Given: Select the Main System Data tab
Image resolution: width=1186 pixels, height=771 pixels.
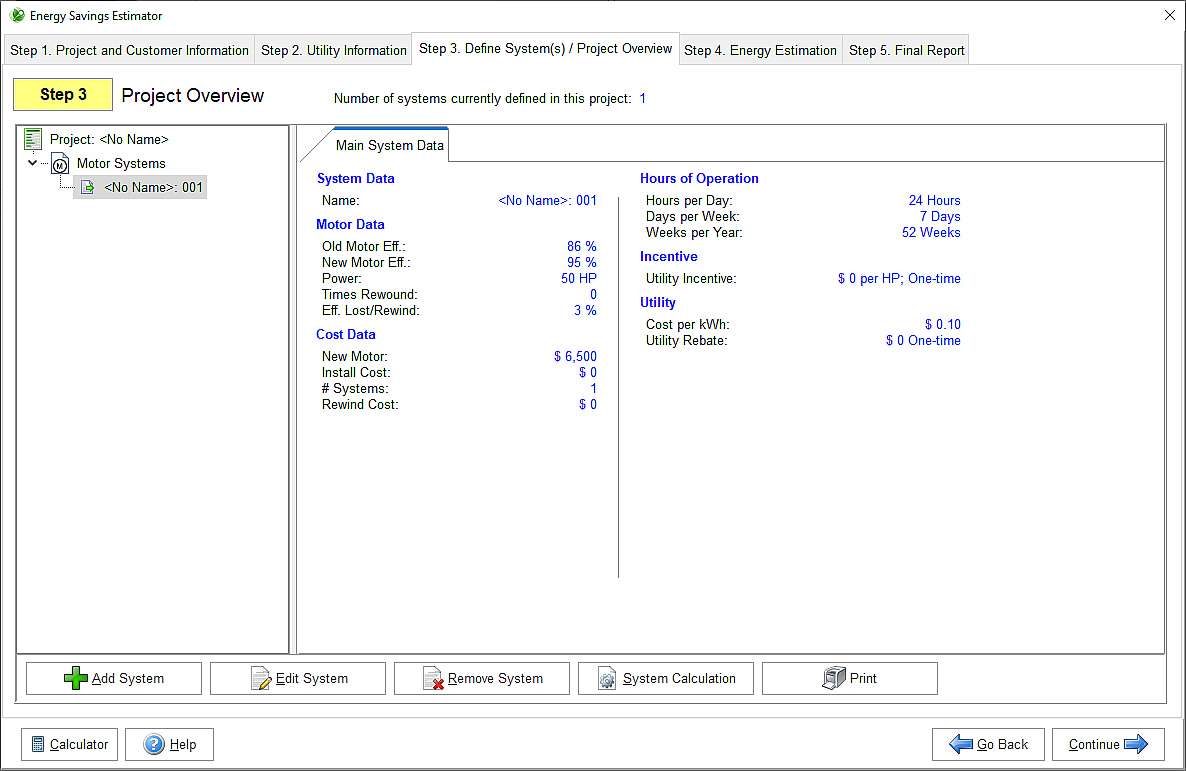Looking at the screenshot, I should pyautogui.click(x=389, y=146).
